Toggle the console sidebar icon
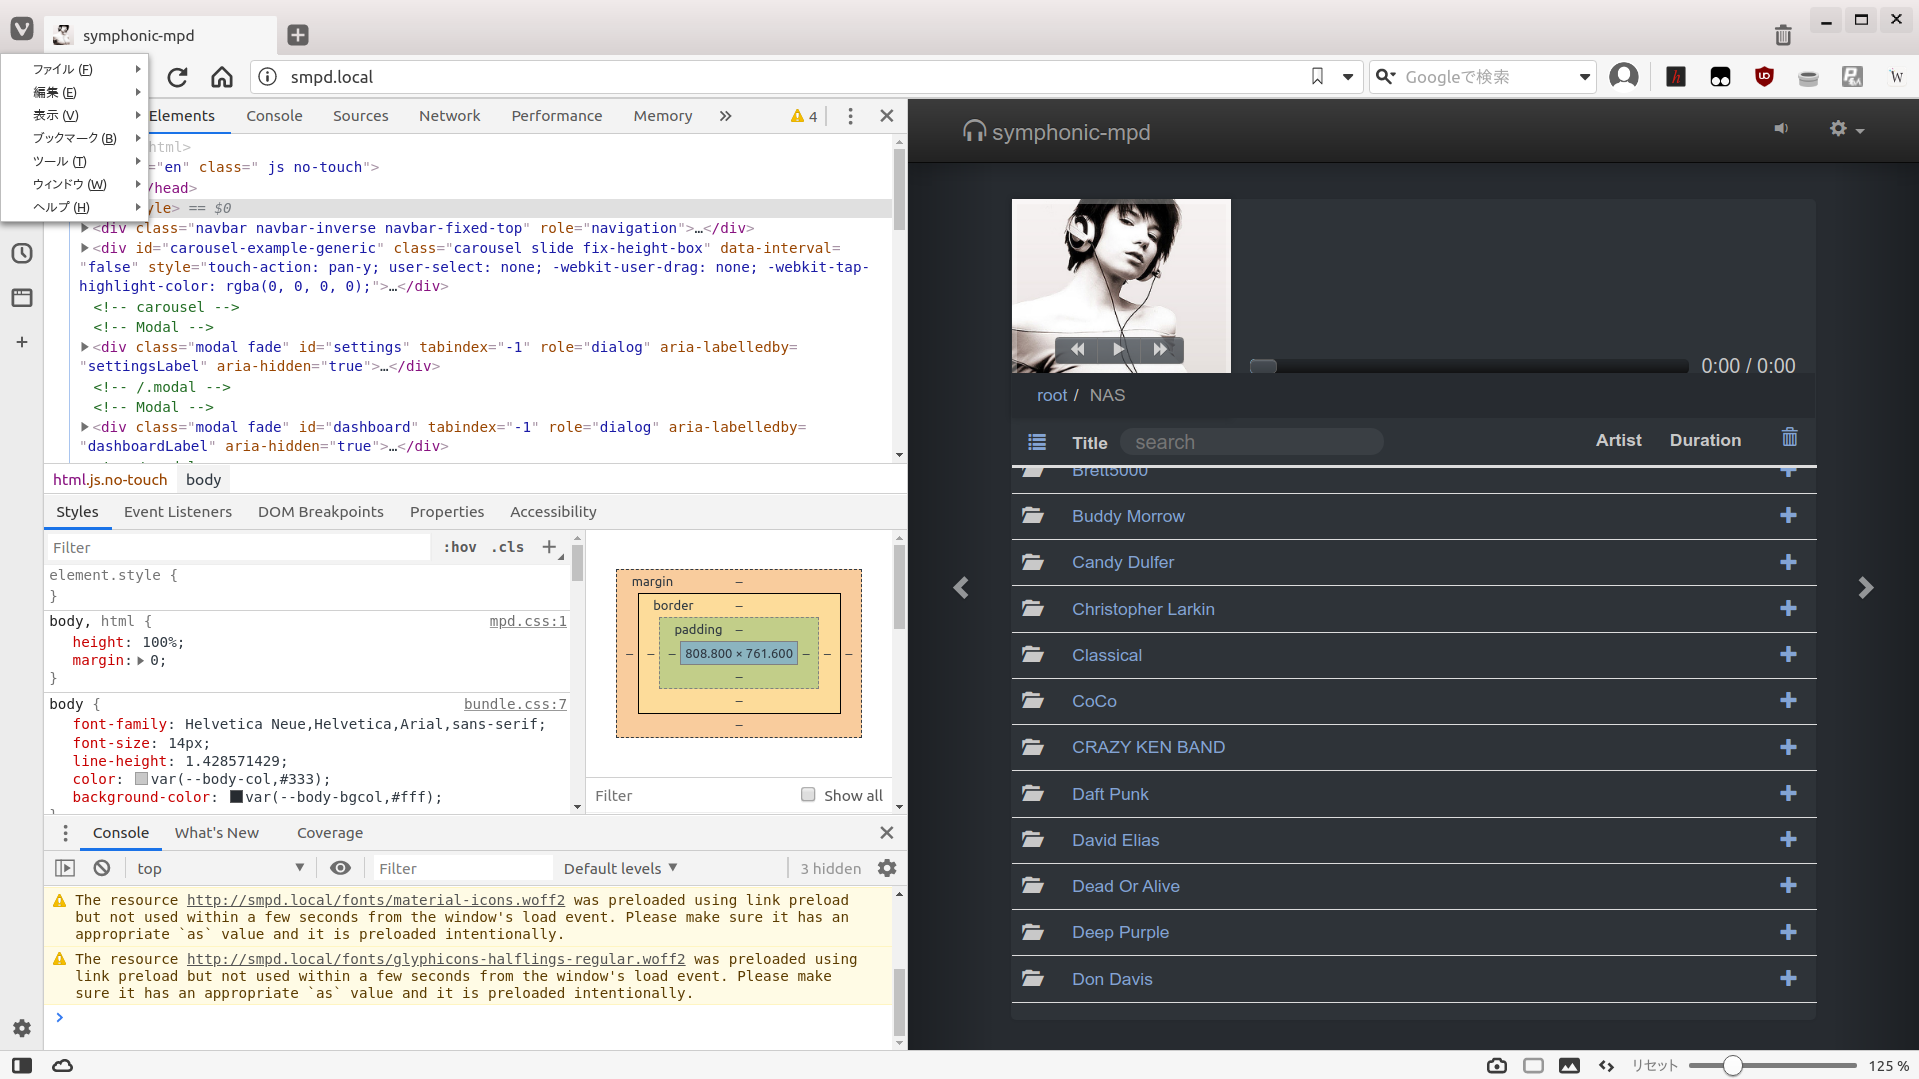Image resolution: width=1919 pixels, height=1079 pixels. 65,868
